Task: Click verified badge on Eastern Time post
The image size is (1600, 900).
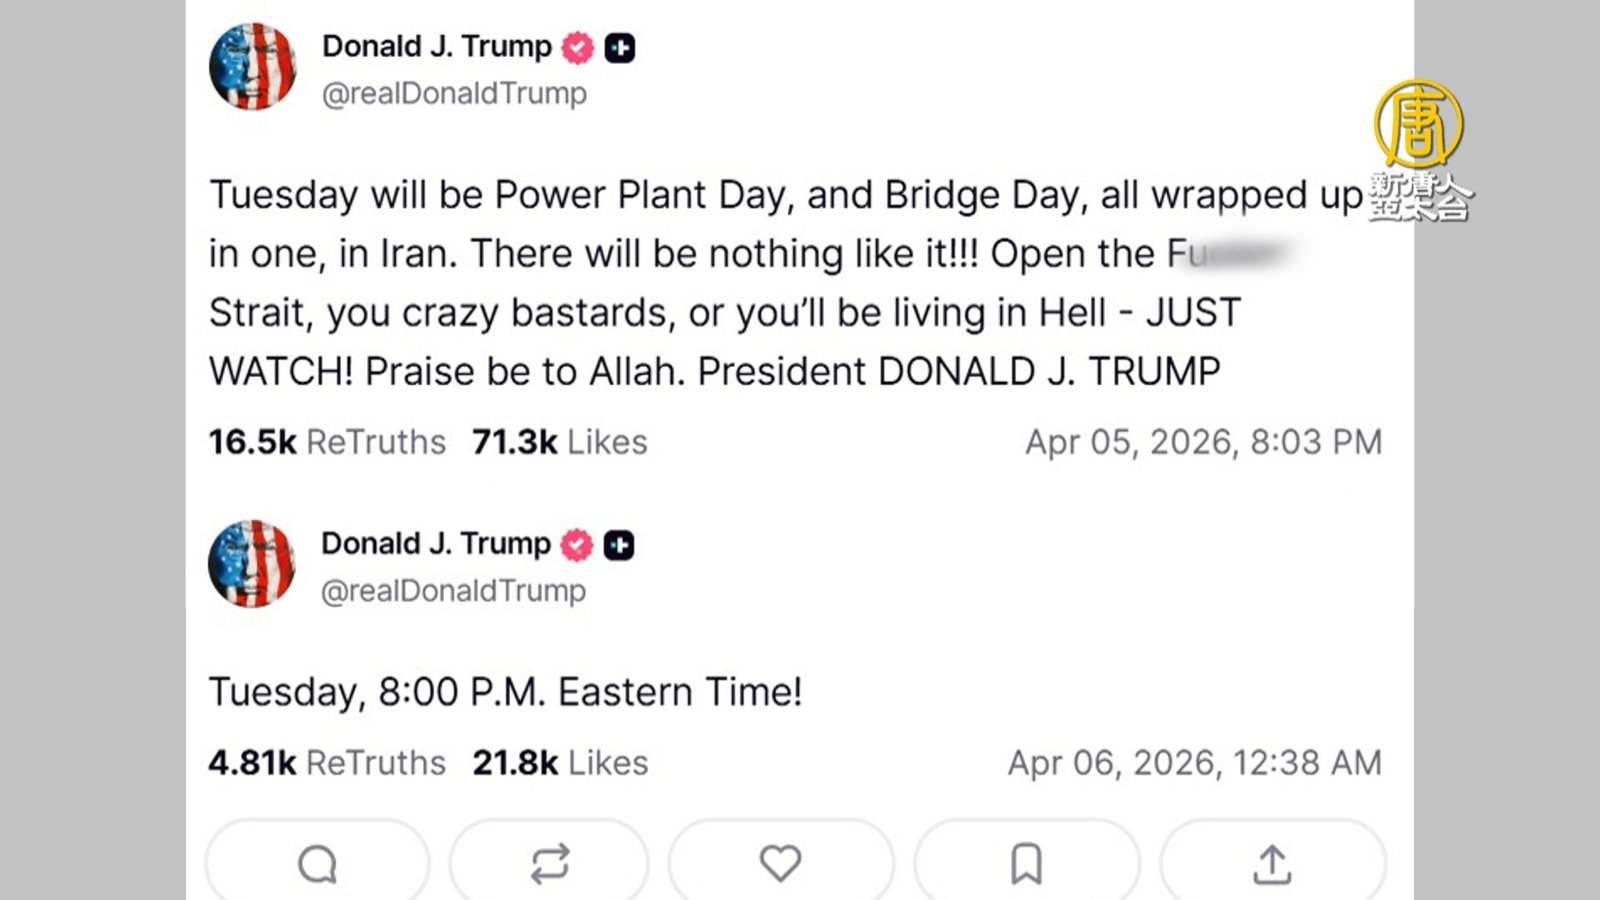Action: 576,545
